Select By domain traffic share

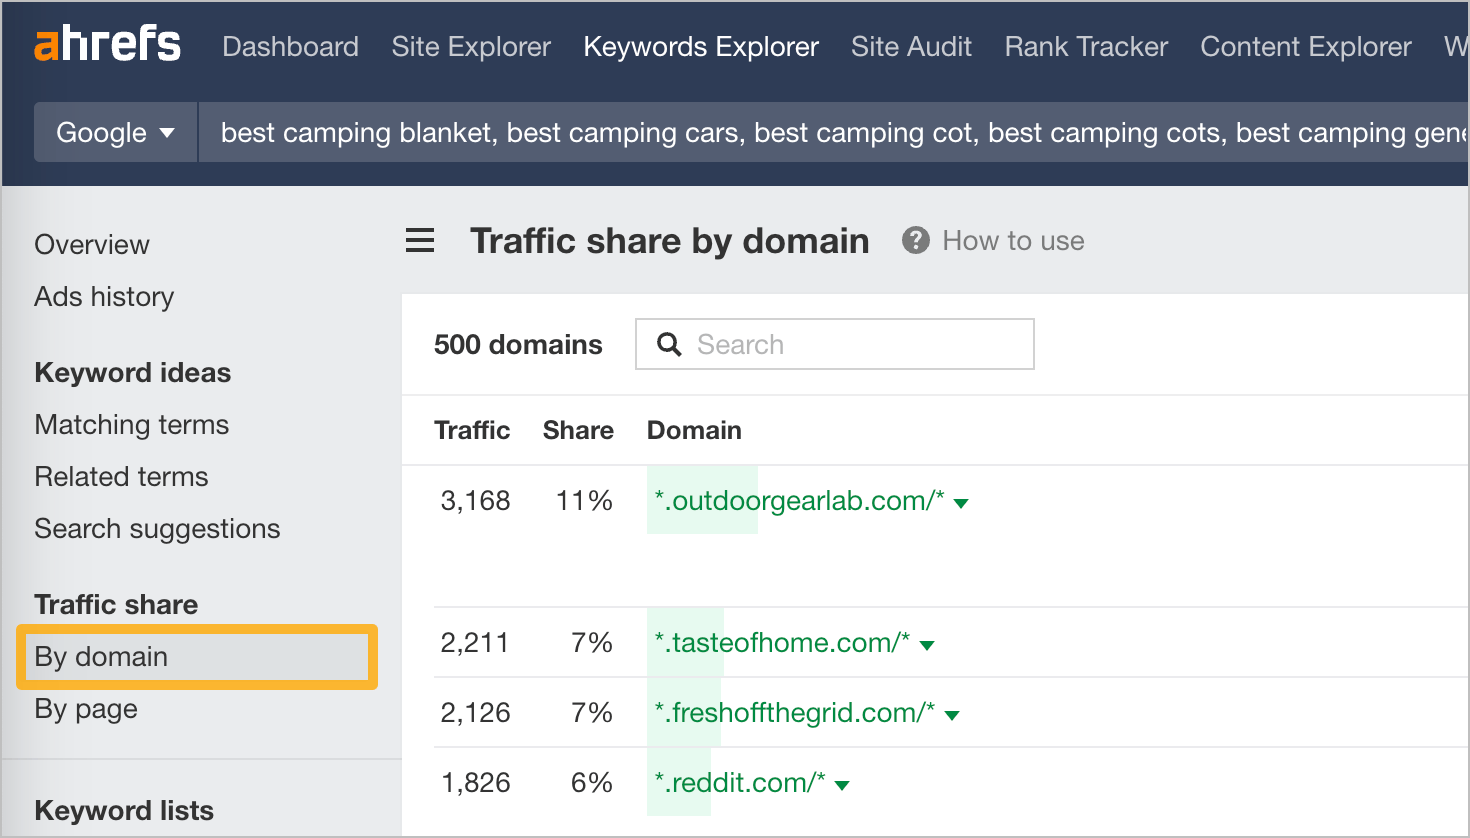[x=197, y=657]
